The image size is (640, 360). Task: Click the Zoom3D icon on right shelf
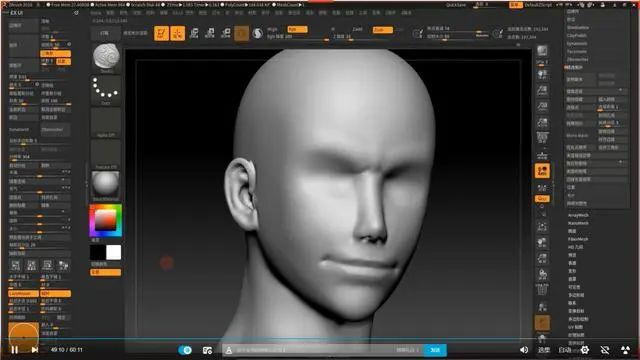(x=542, y=258)
